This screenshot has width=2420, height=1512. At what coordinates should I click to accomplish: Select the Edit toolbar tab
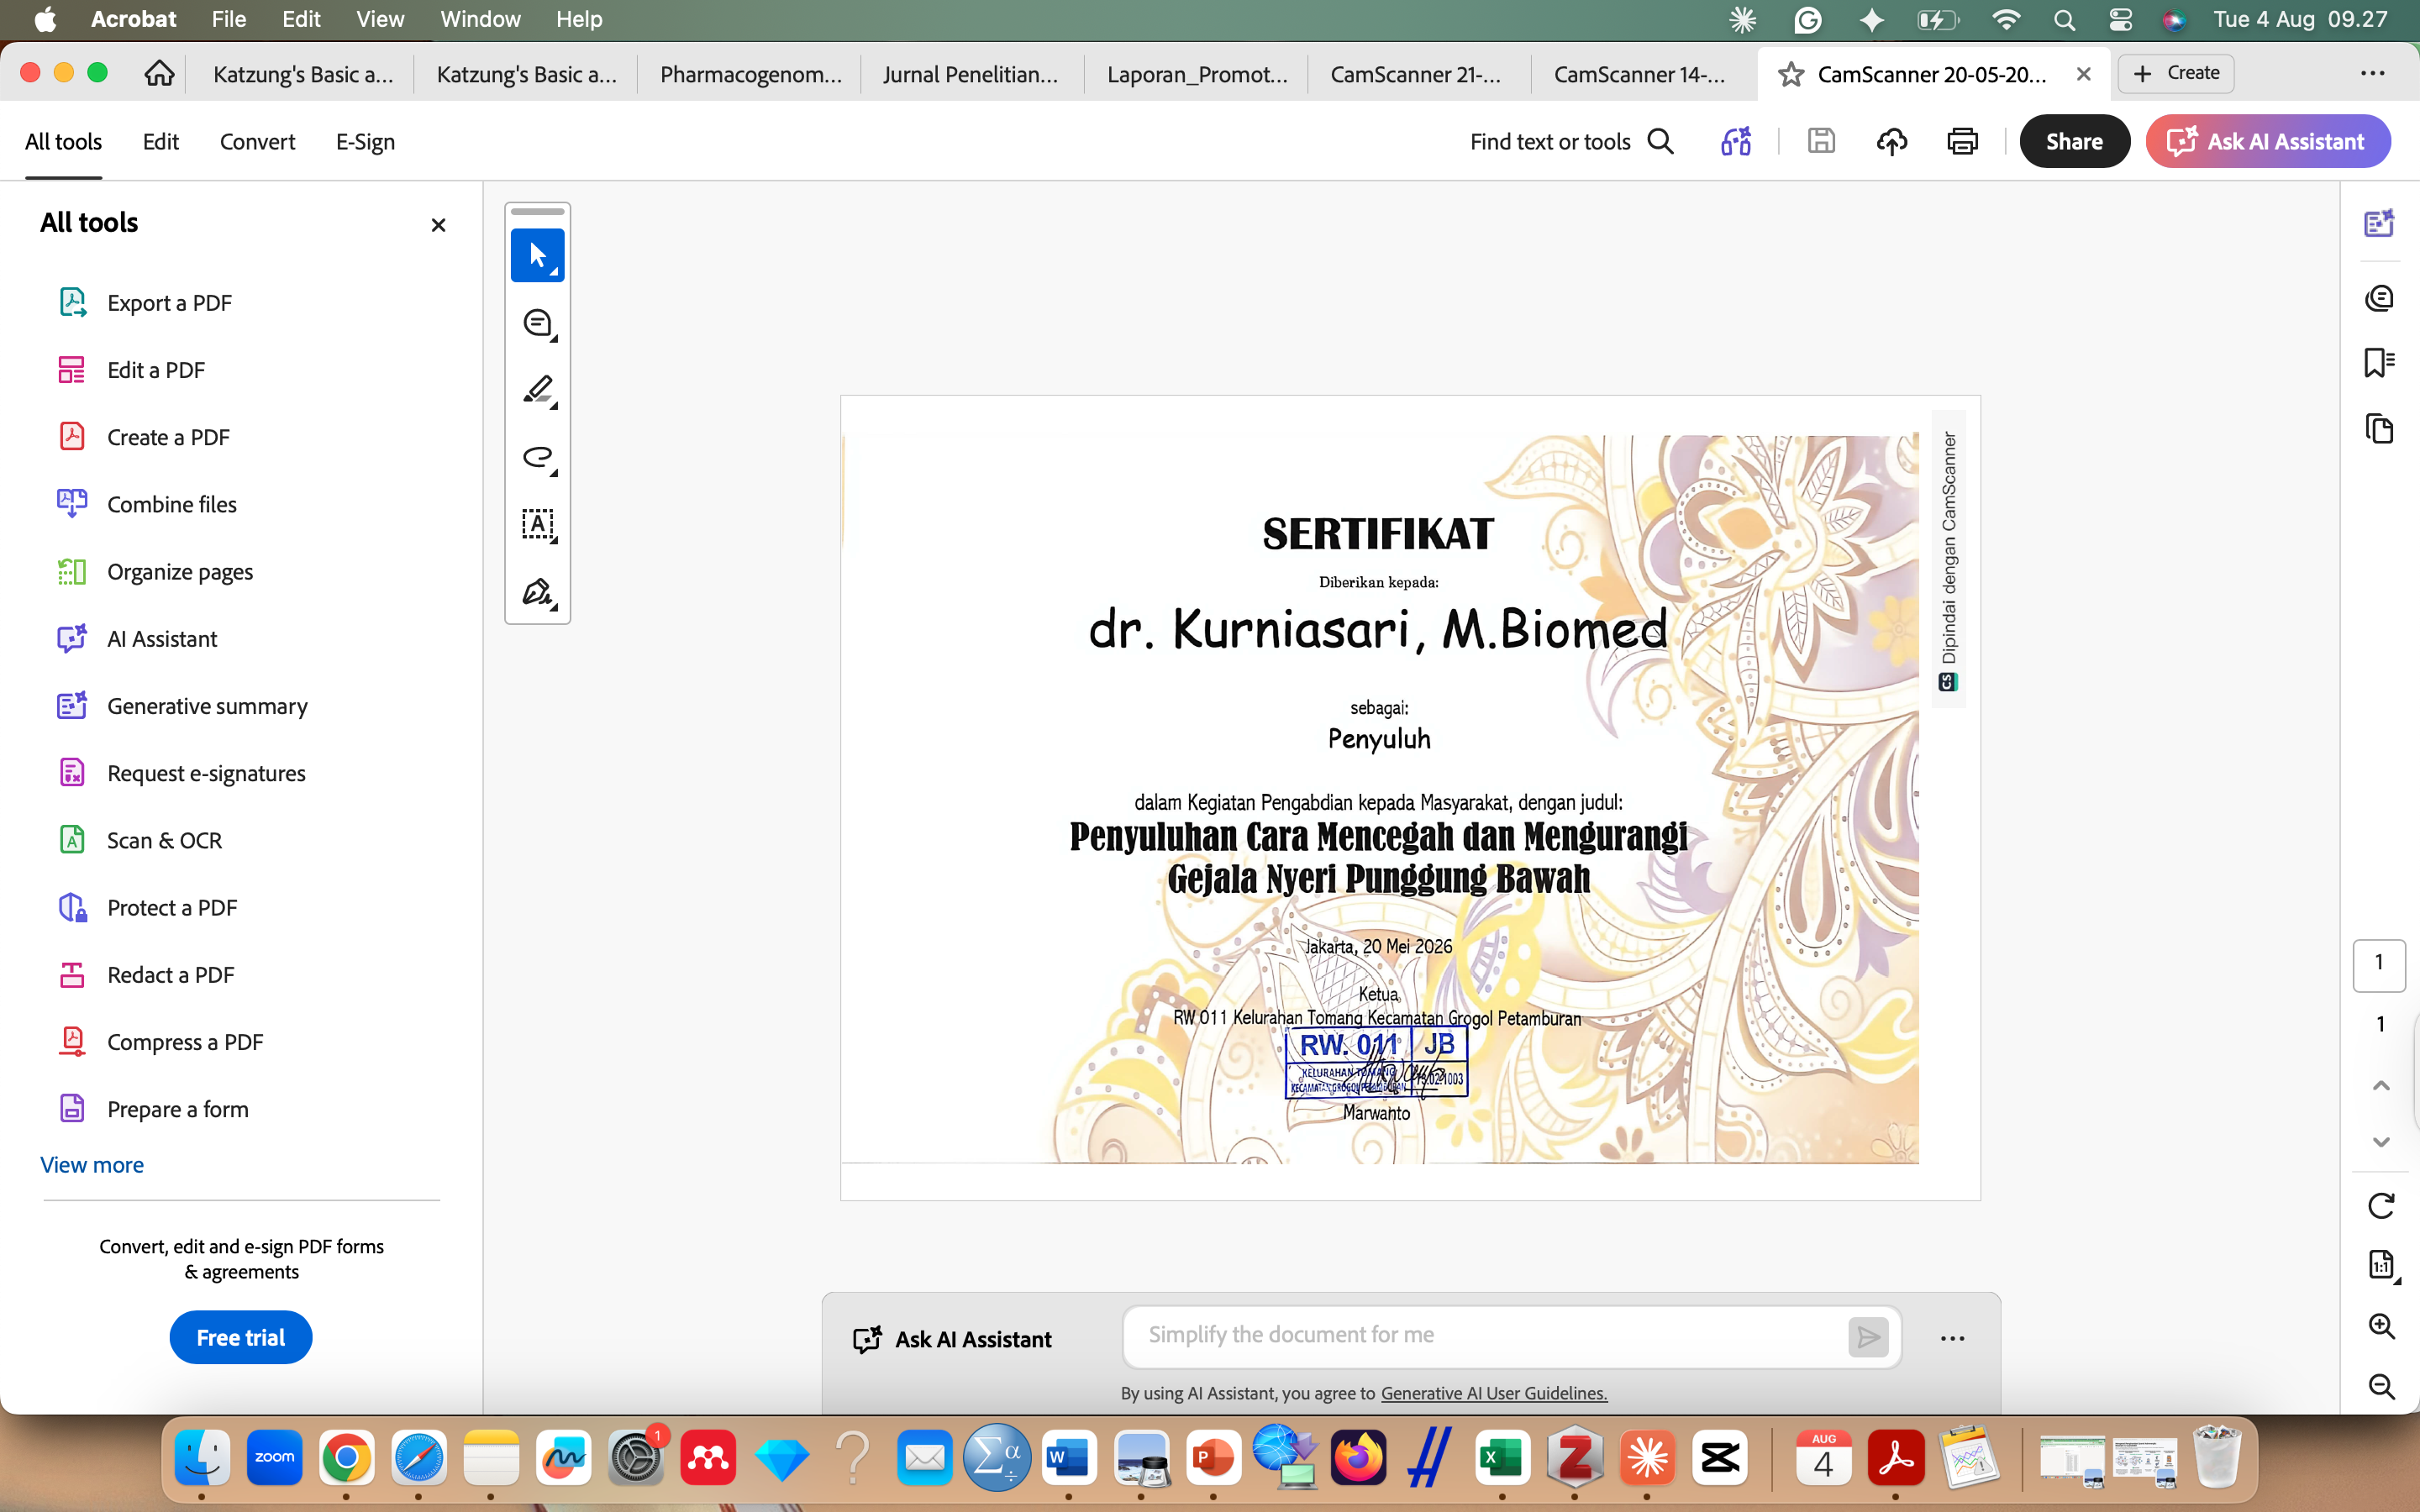(160, 142)
